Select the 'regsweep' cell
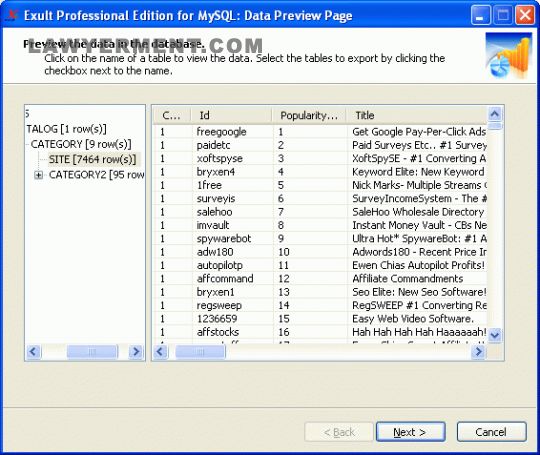 click(219, 306)
